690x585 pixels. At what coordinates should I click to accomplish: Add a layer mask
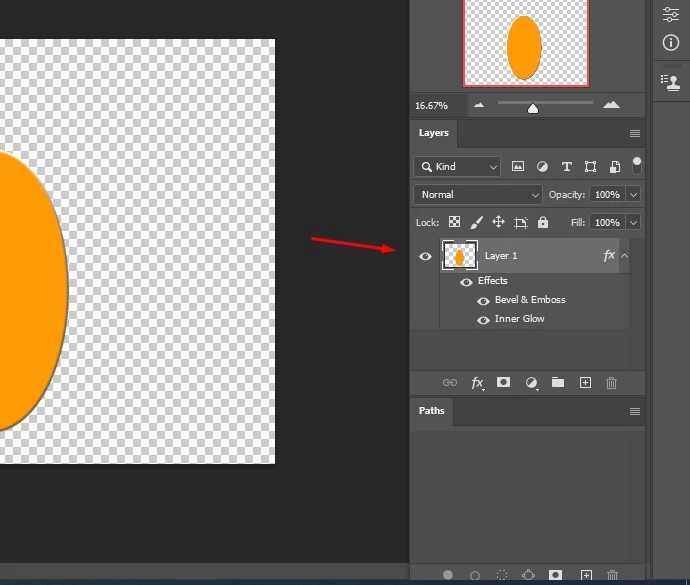click(503, 382)
